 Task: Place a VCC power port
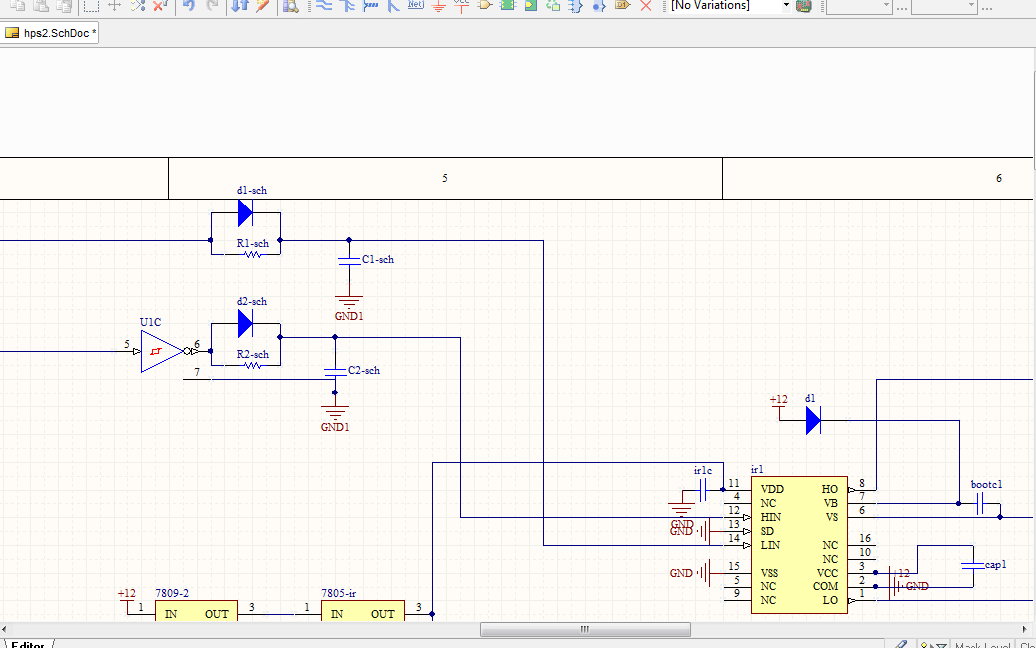pos(461,6)
